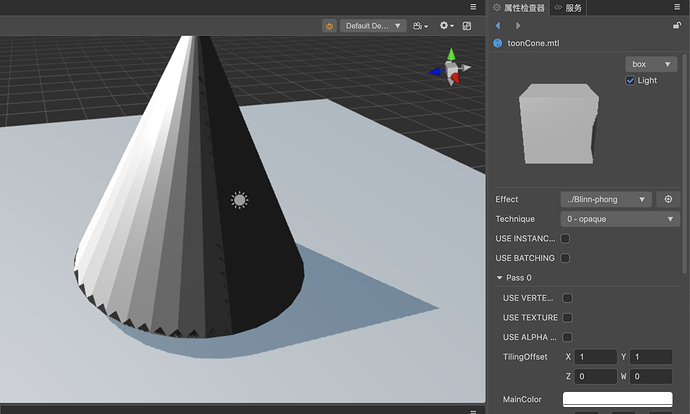690x414 pixels.
Task: Click the gizmo center cube
Action: pyautogui.click(x=451, y=69)
